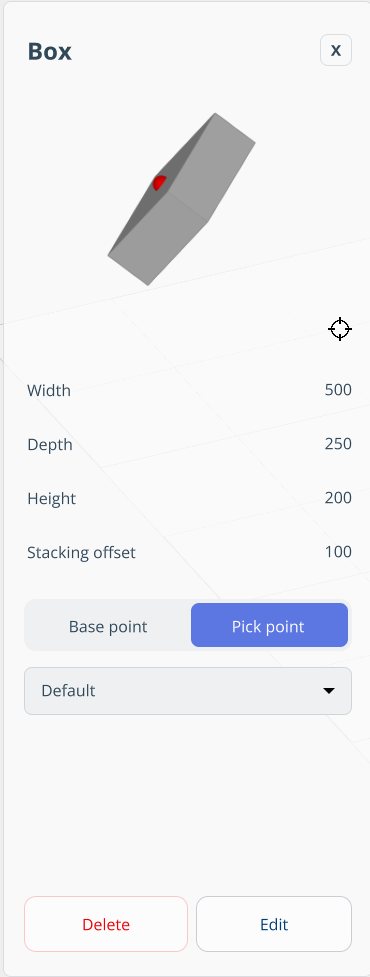The image size is (370, 977).
Task: Click the Depth value 250
Action: [338, 444]
